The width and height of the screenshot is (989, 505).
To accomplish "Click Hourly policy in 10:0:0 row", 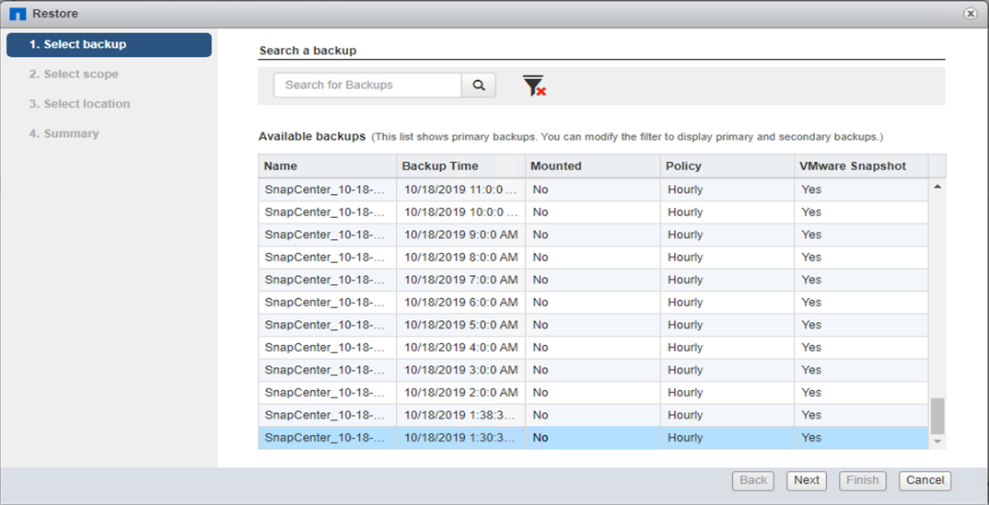I will pos(685,212).
